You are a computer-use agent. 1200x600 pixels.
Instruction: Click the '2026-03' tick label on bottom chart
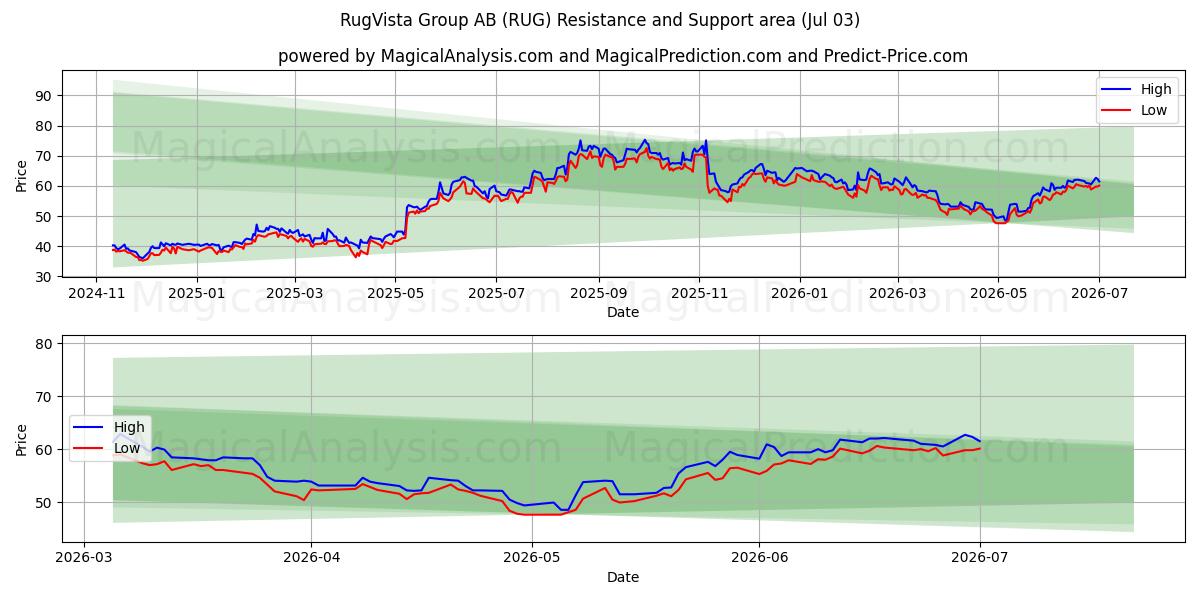[84, 557]
